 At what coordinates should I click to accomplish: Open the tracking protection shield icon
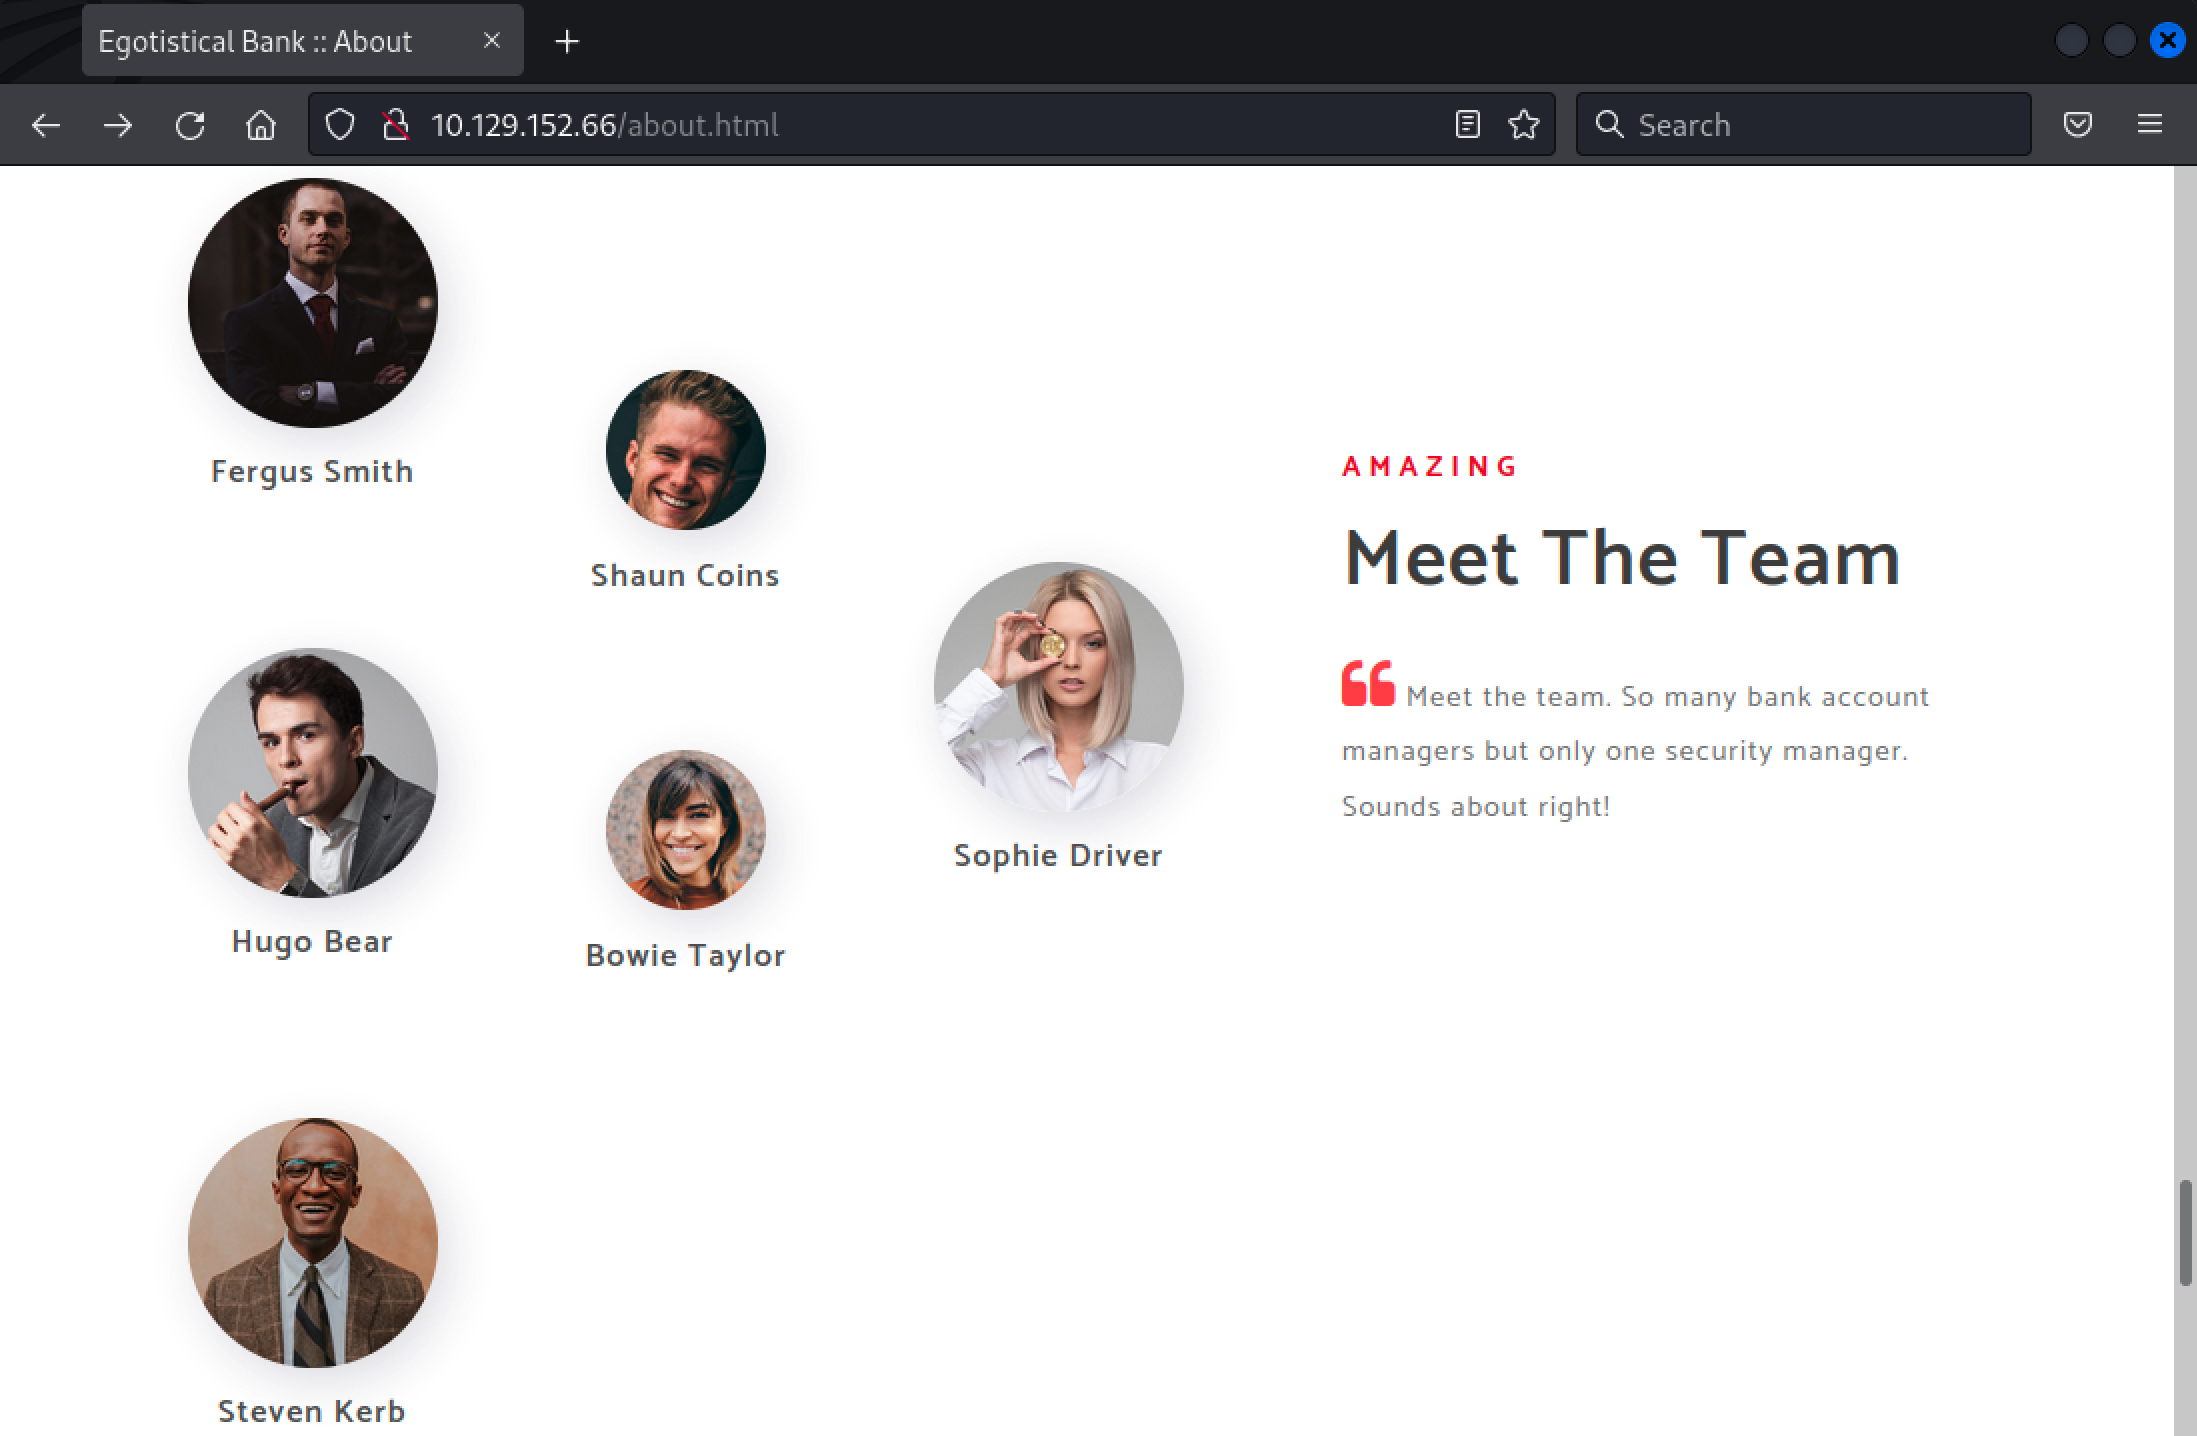(x=340, y=125)
